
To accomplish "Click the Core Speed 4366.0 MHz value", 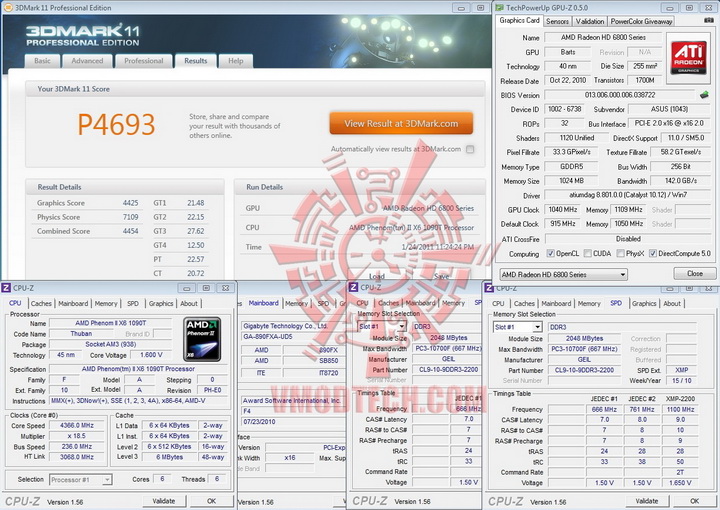I will [76, 426].
